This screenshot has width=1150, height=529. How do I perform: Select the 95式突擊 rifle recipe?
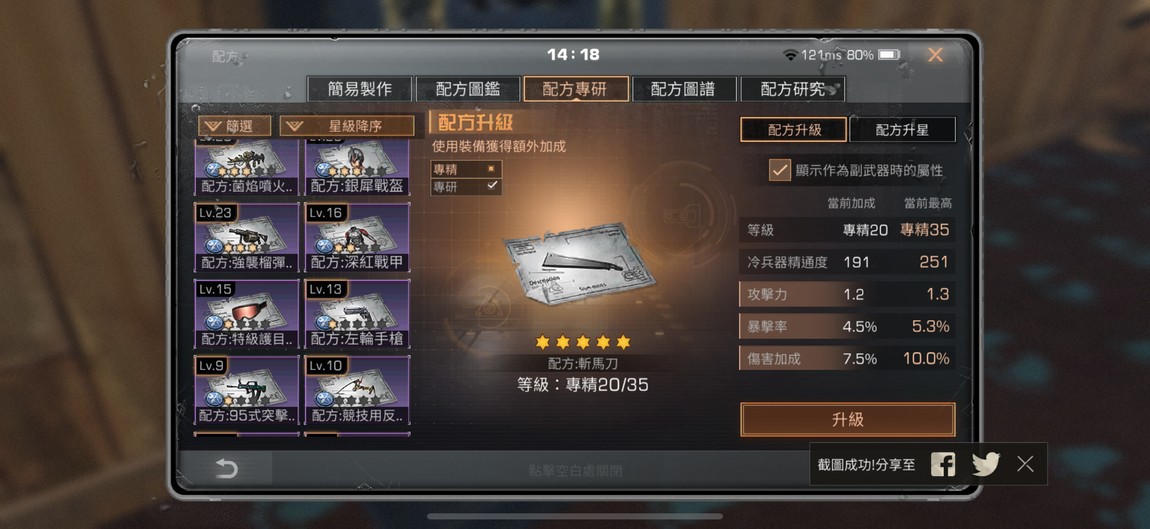tap(247, 390)
